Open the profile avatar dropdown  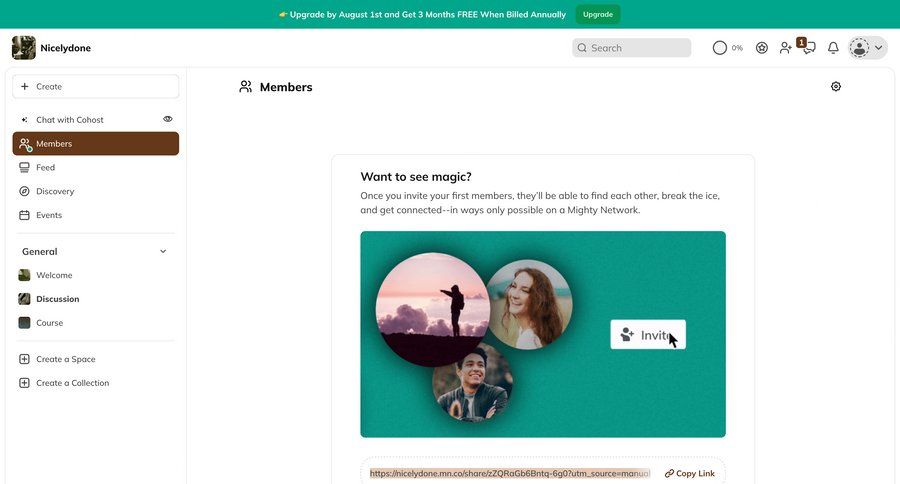pyautogui.click(x=868, y=48)
